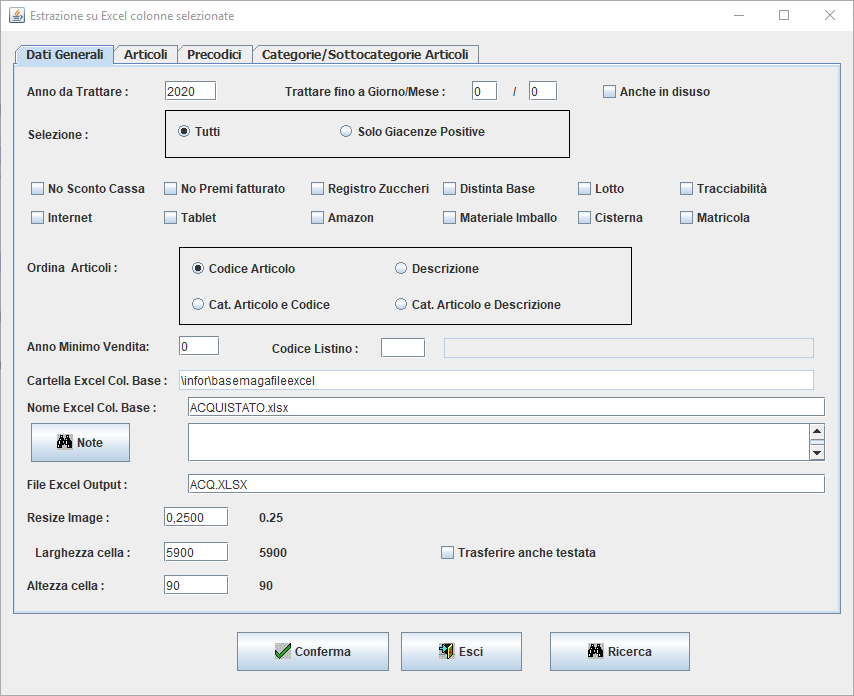Click the Anno da Trattare field
The width and height of the screenshot is (854, 696).
coord(191,91)
